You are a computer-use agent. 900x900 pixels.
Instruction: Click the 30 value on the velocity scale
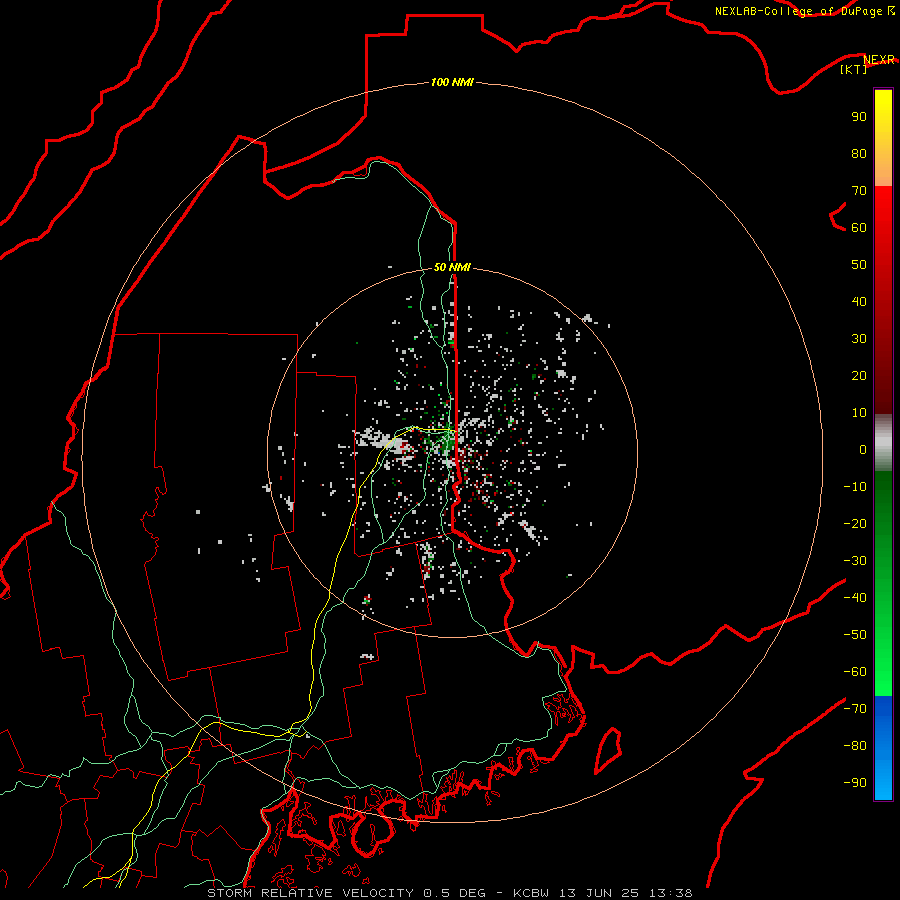(x=859, y=339)
